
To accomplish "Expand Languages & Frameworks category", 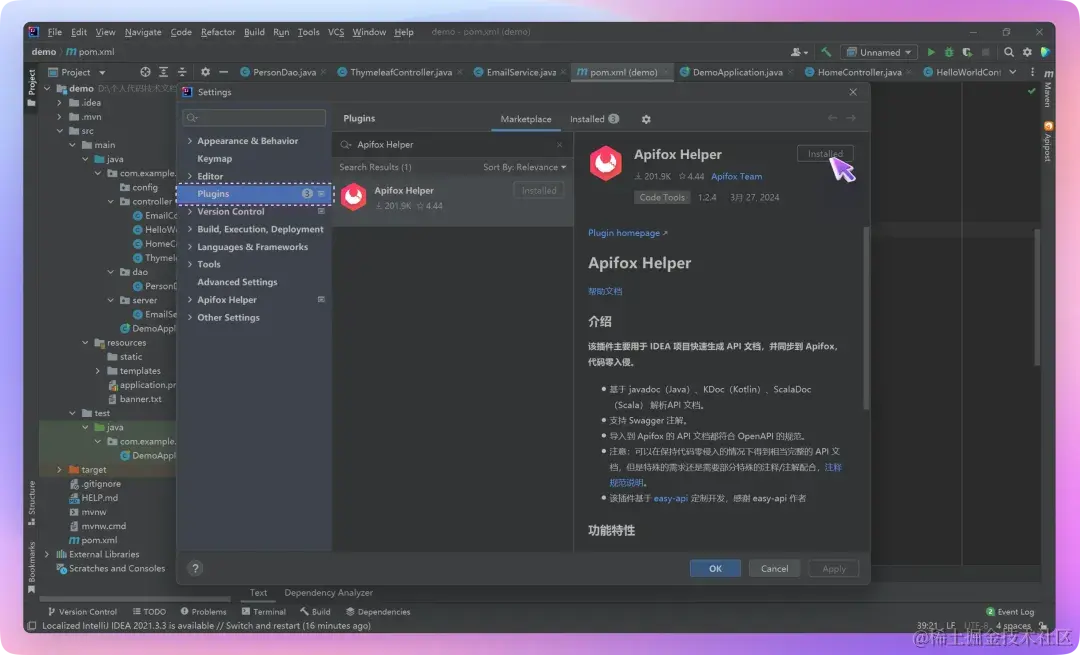I will (x=190, y=247).
